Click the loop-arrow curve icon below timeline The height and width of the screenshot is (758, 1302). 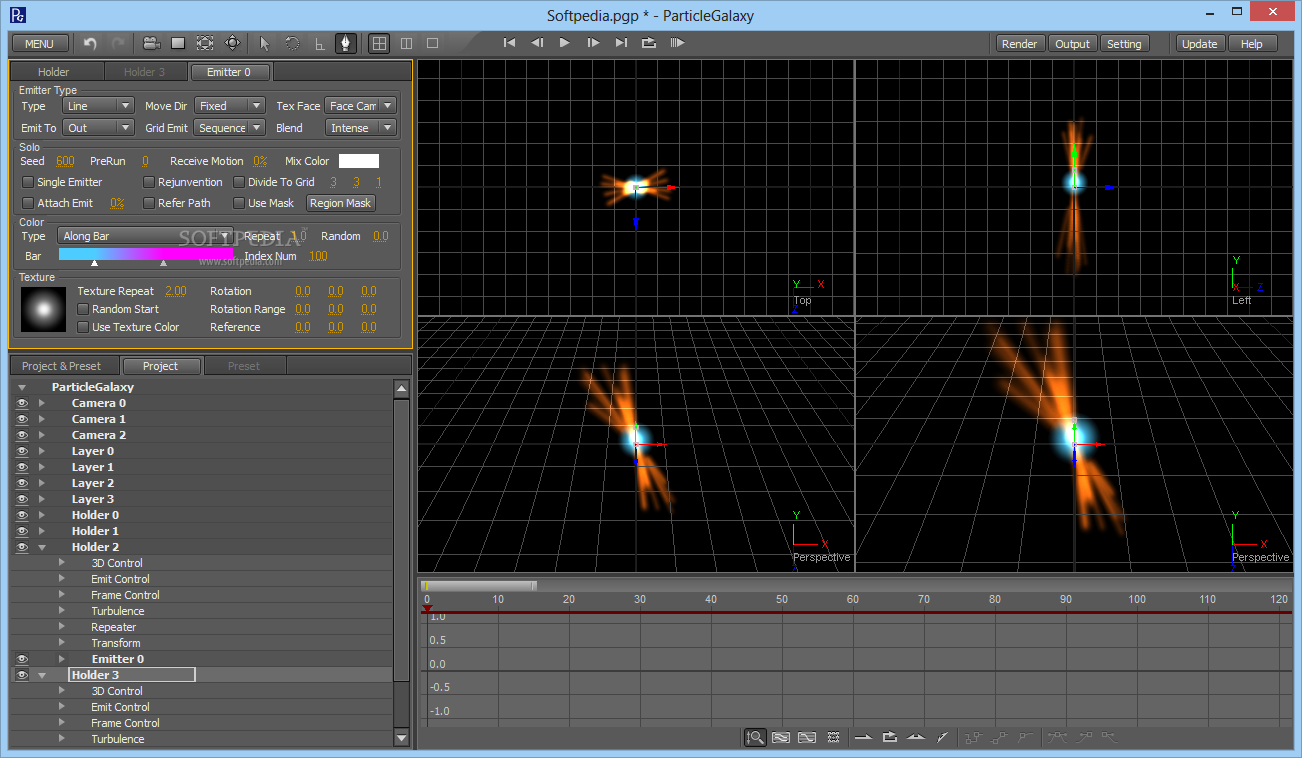tap(889, 738)
